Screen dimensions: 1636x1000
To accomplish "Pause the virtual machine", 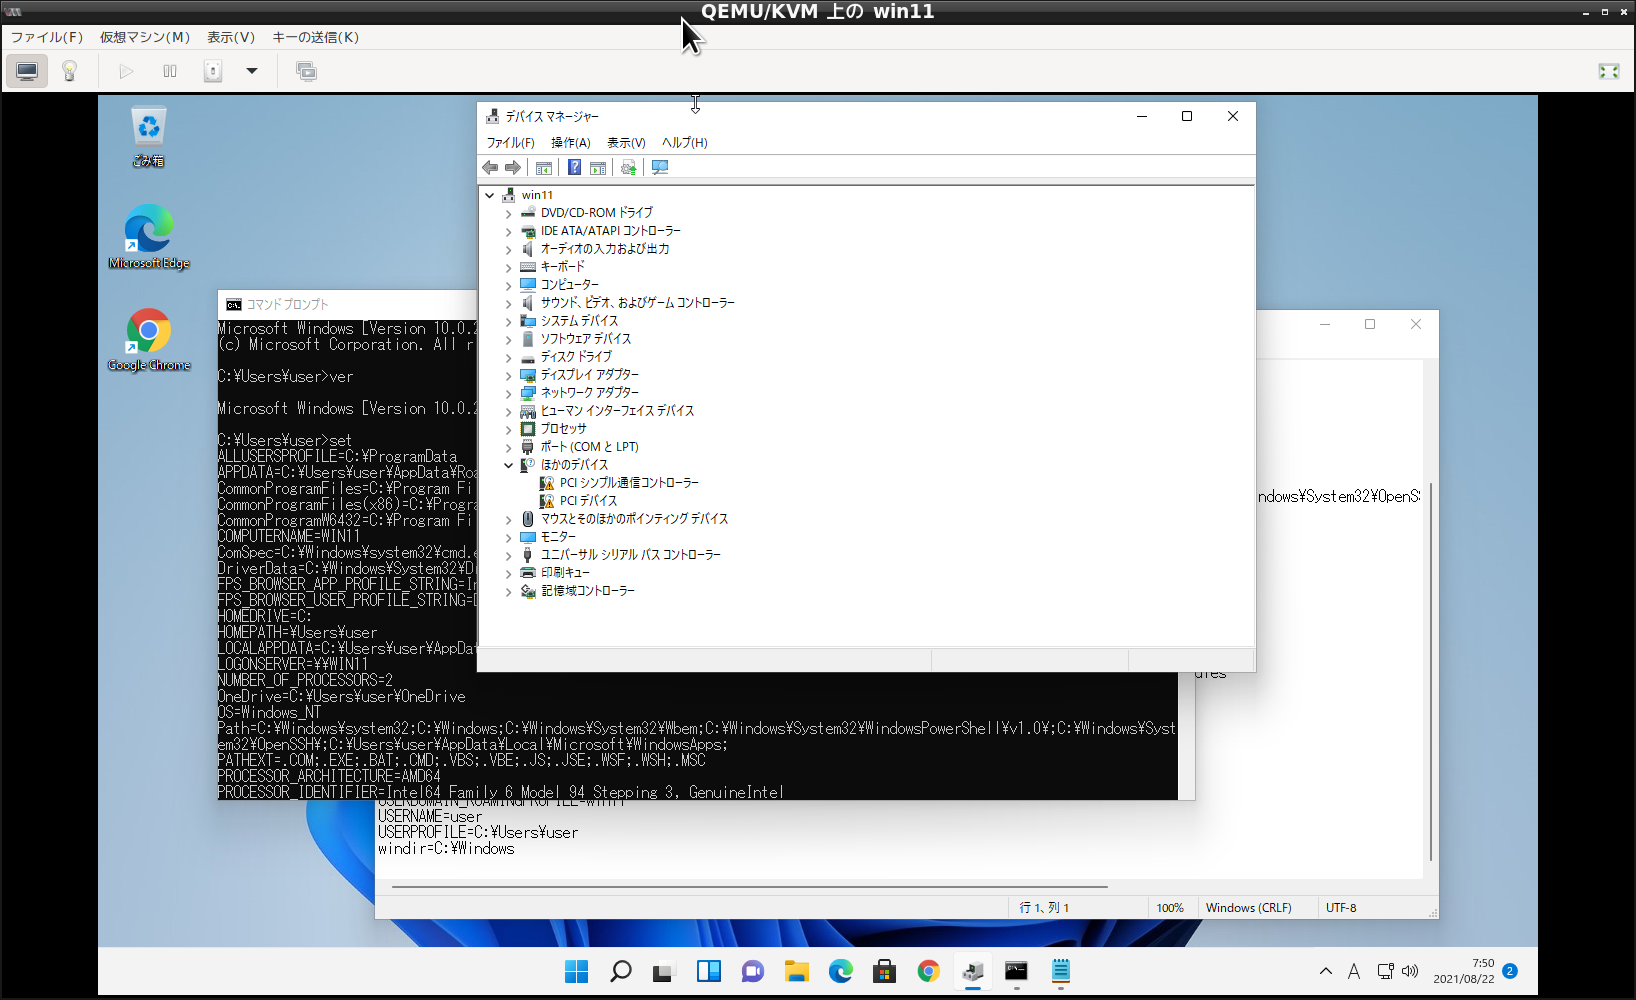I will (170, 71).
